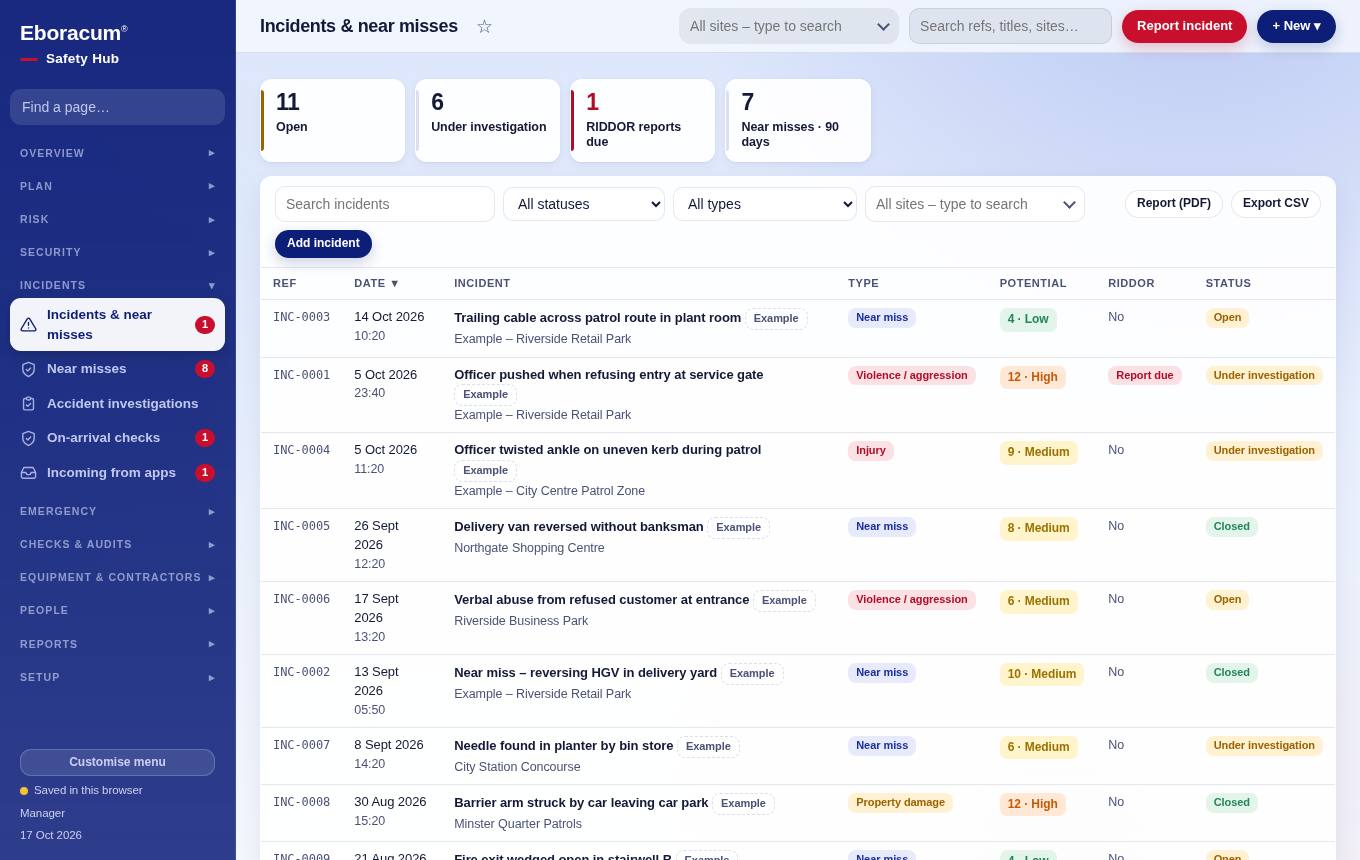Click the Report incident button
Screen dimensions: 1360x860
[1184, 26]
